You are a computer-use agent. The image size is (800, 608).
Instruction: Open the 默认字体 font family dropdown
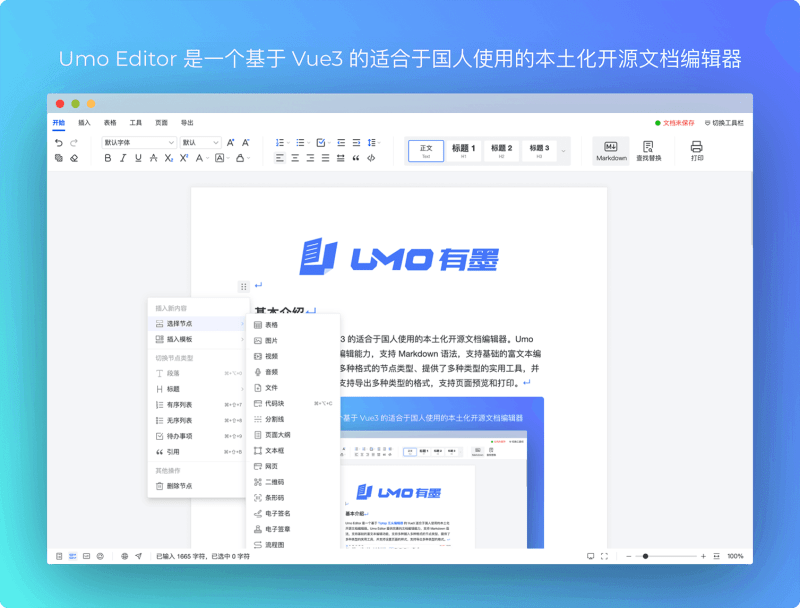coord(137,142)
